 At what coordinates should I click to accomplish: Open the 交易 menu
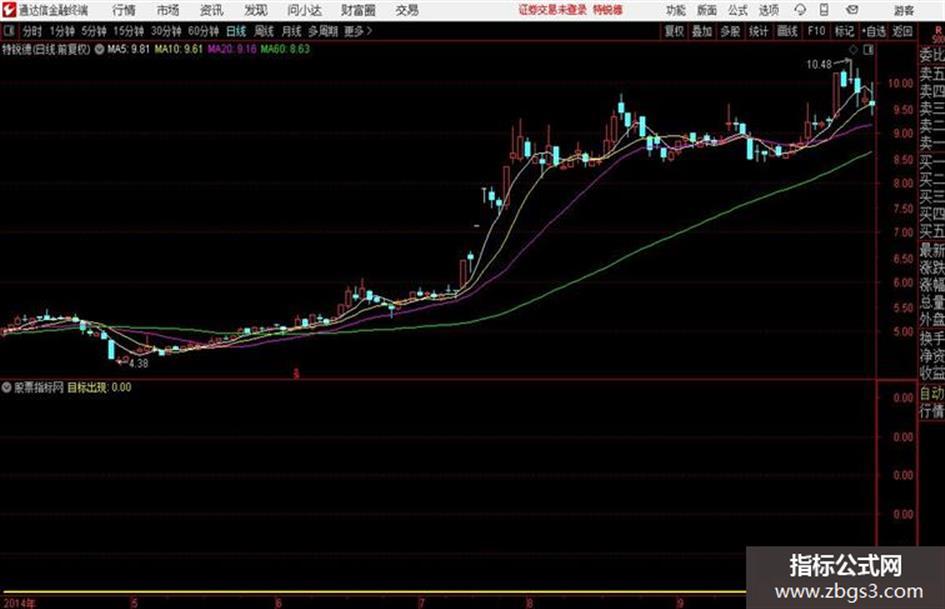tap(407, 10)
